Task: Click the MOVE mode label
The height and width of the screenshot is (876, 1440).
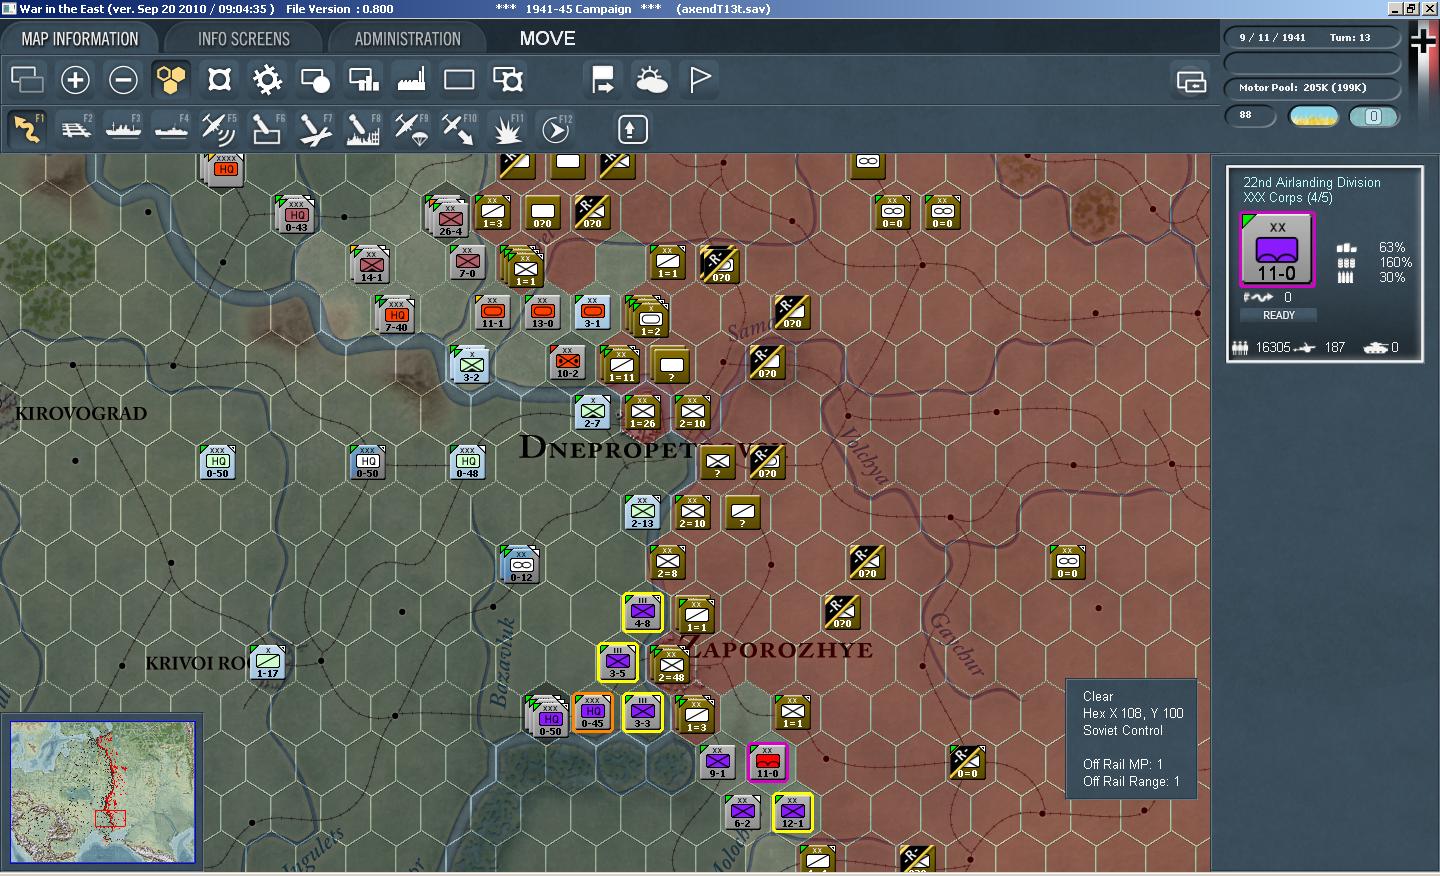Action: click(x=547, y=38)
